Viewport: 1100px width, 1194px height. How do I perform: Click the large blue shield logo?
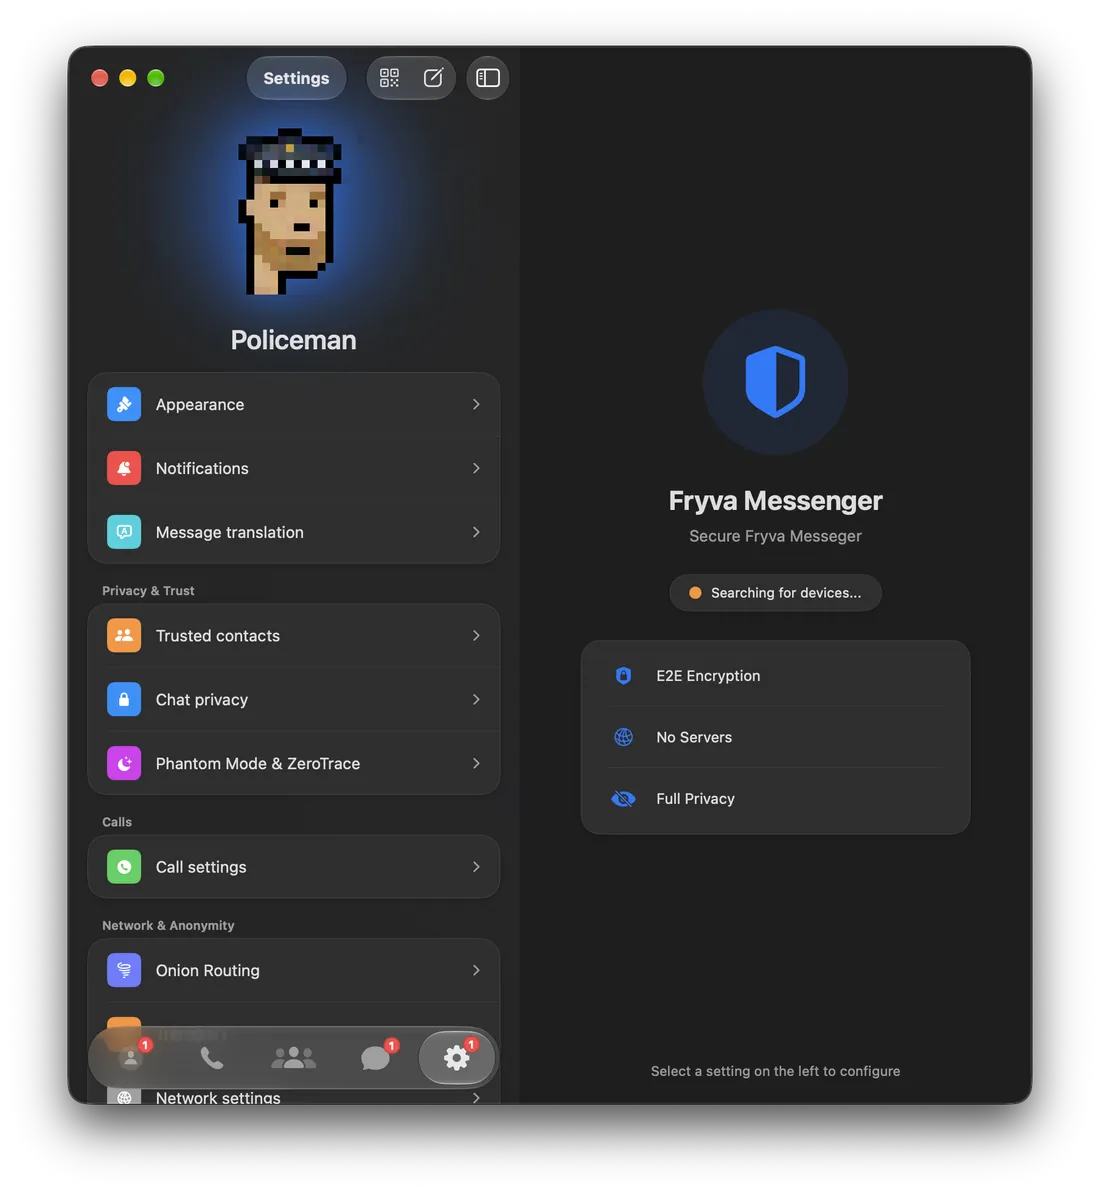pos(775,382)
